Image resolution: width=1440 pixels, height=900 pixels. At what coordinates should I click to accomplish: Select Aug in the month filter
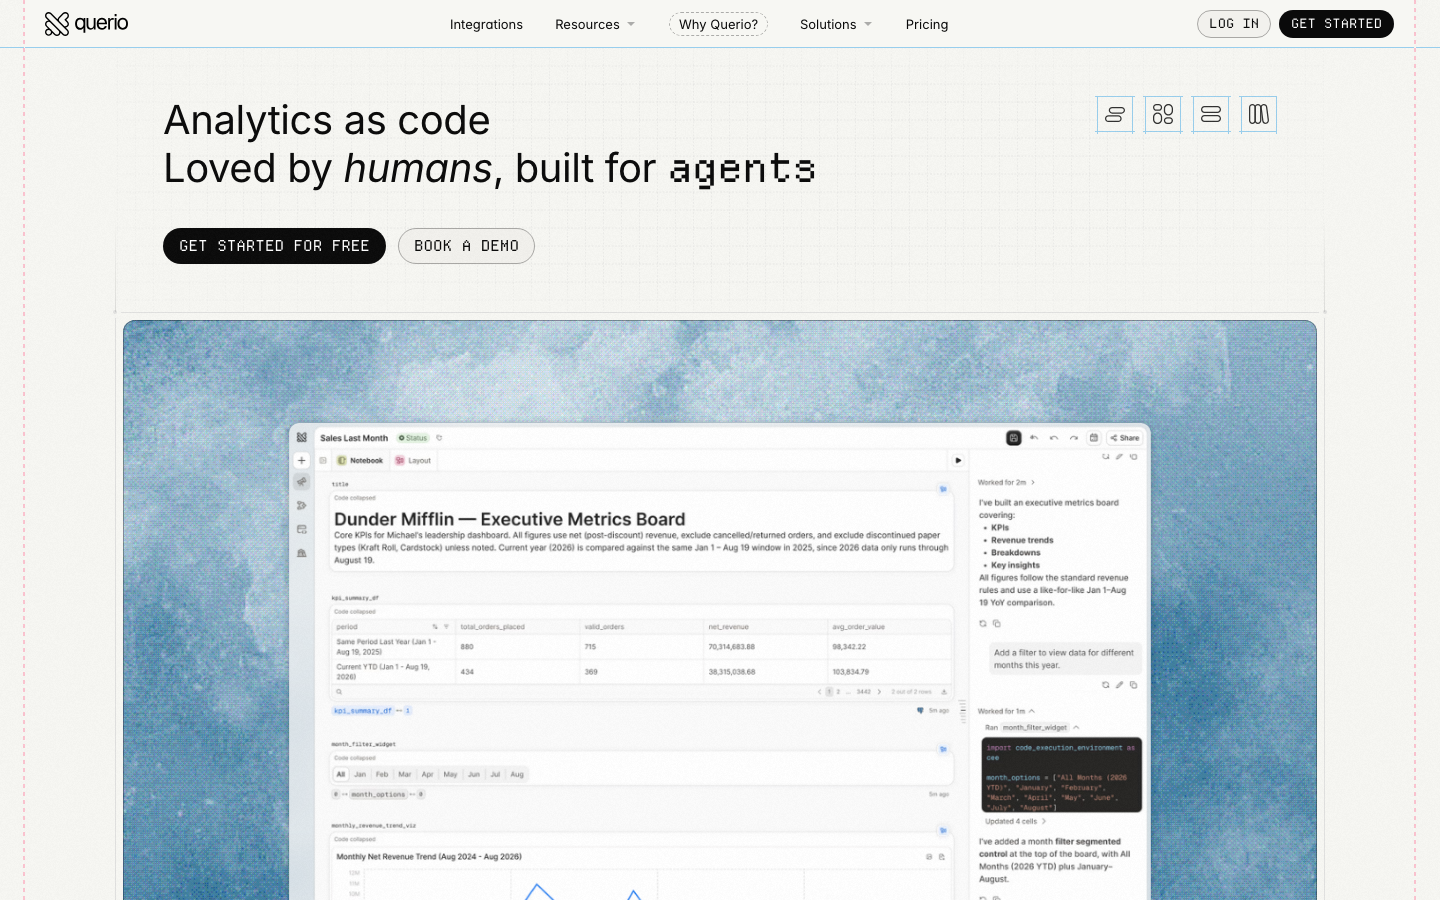(x=517, y=774)
